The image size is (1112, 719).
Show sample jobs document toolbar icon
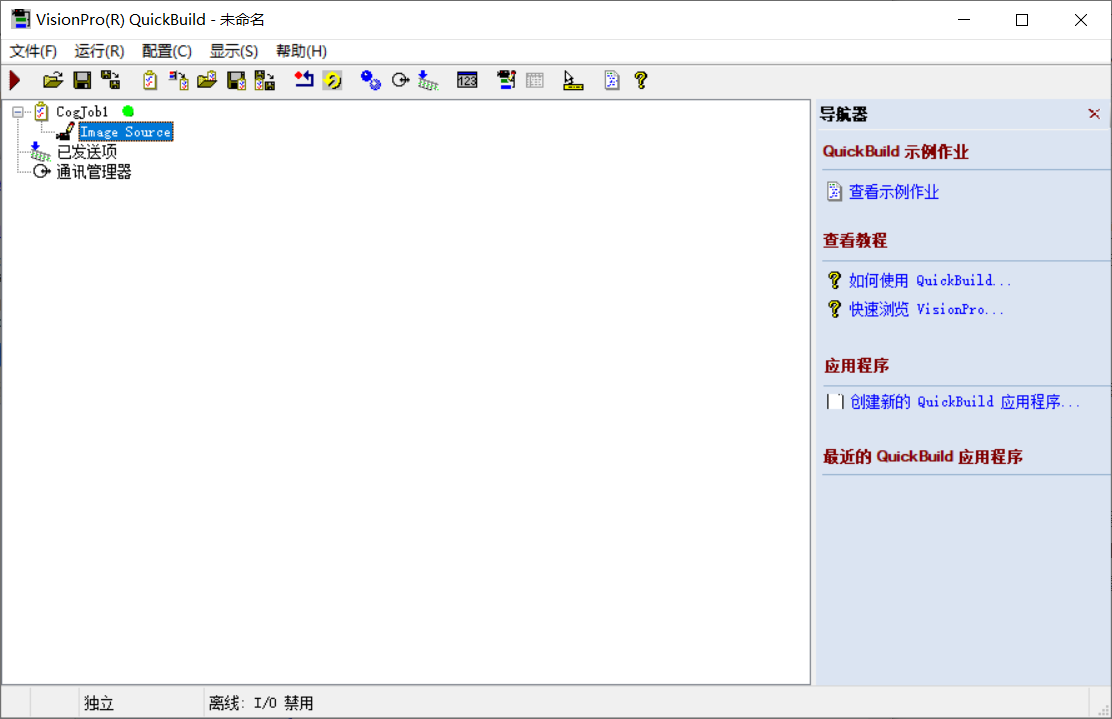point(612,80)
